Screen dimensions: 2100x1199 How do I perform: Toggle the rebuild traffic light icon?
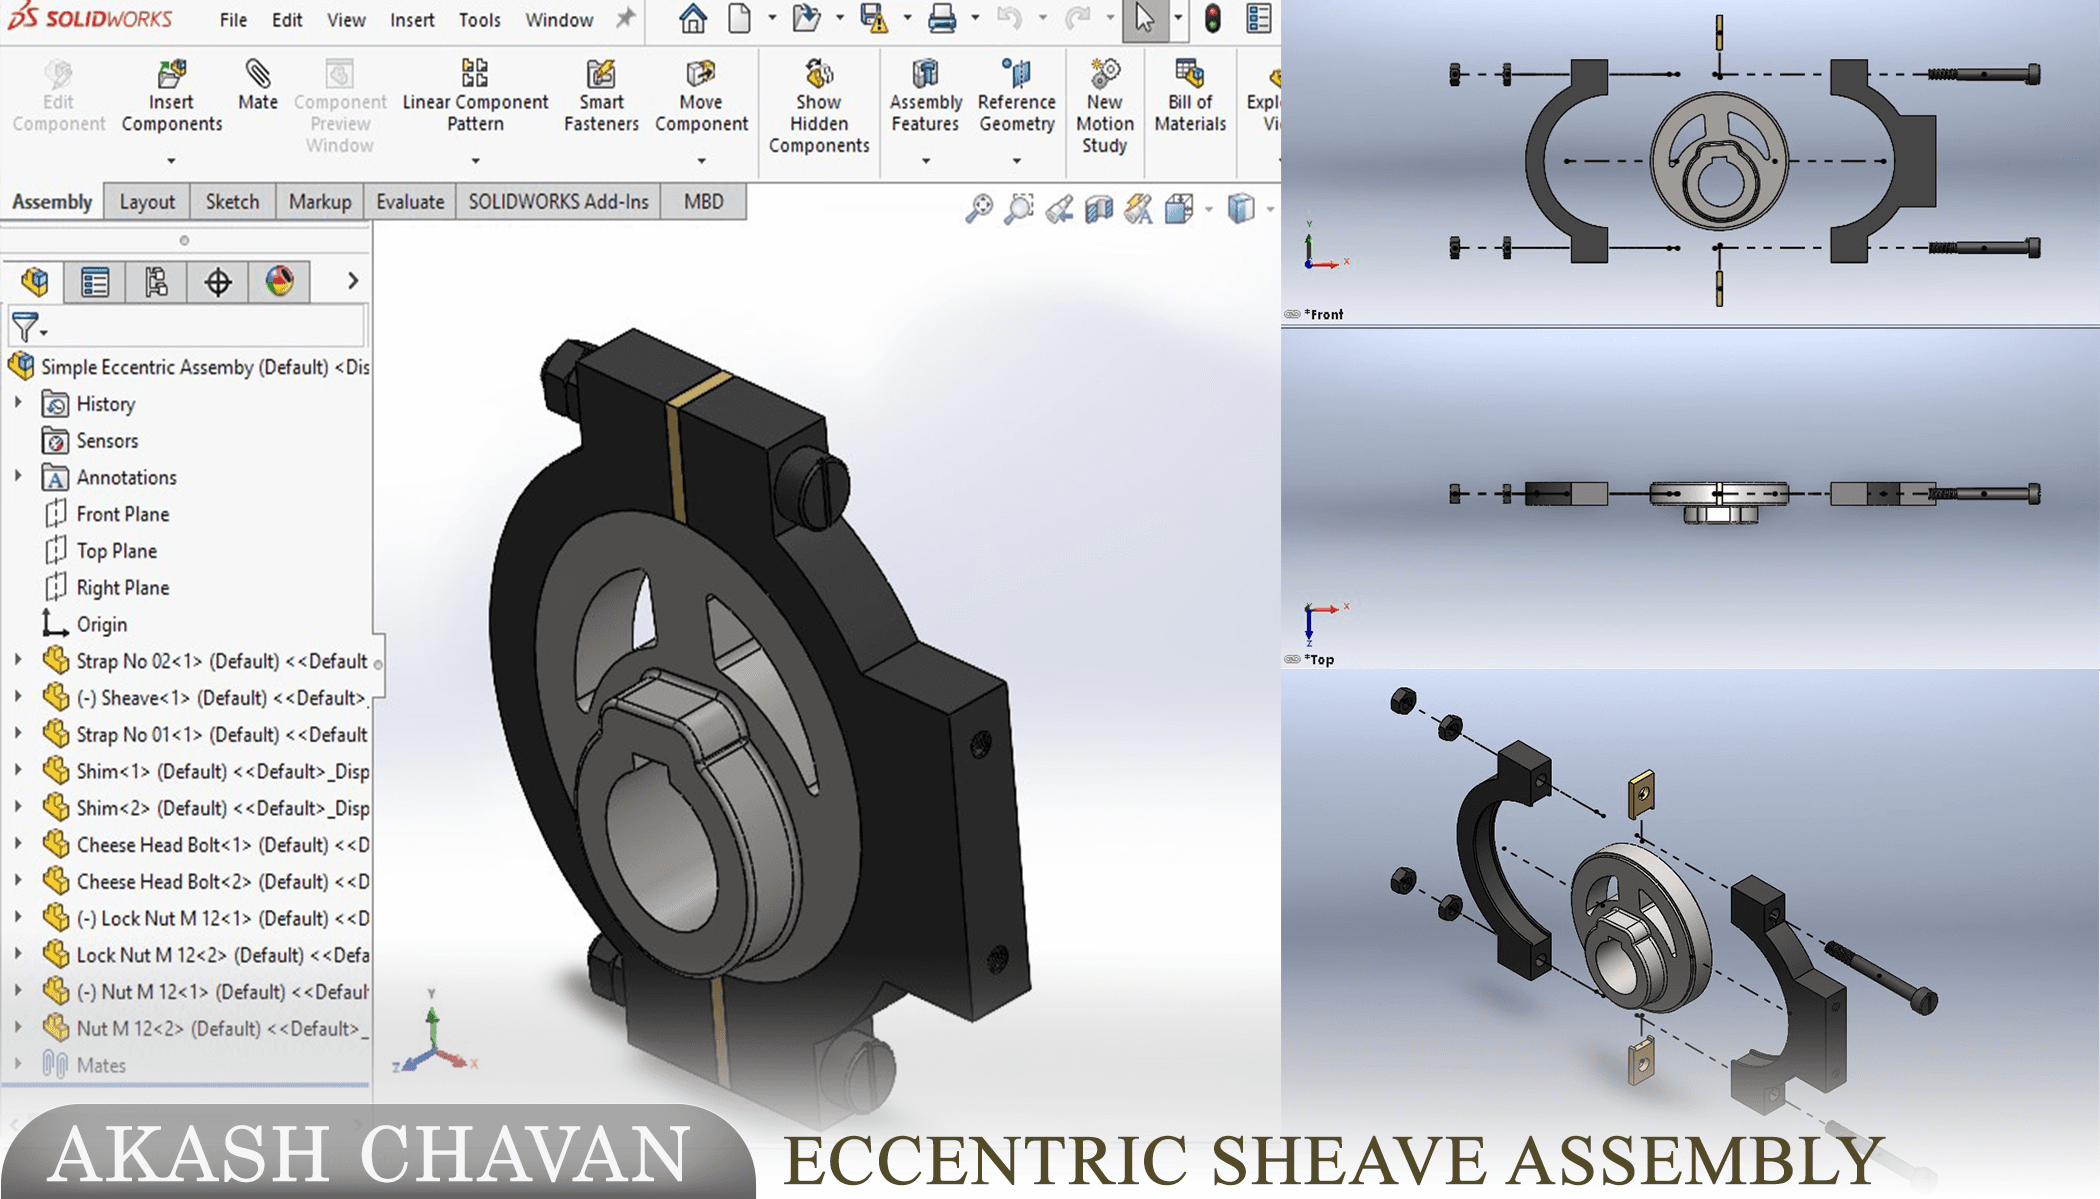coord(1212,19)
